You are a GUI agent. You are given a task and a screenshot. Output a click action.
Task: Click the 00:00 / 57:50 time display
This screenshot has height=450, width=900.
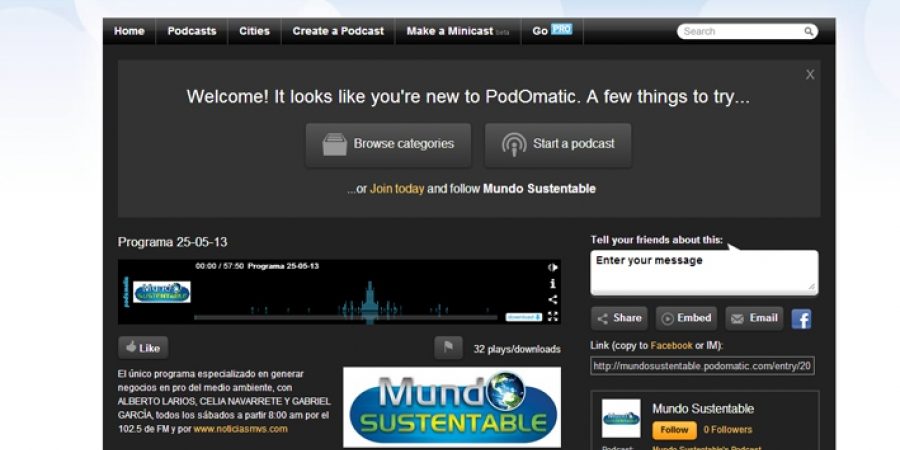[219, 266]
